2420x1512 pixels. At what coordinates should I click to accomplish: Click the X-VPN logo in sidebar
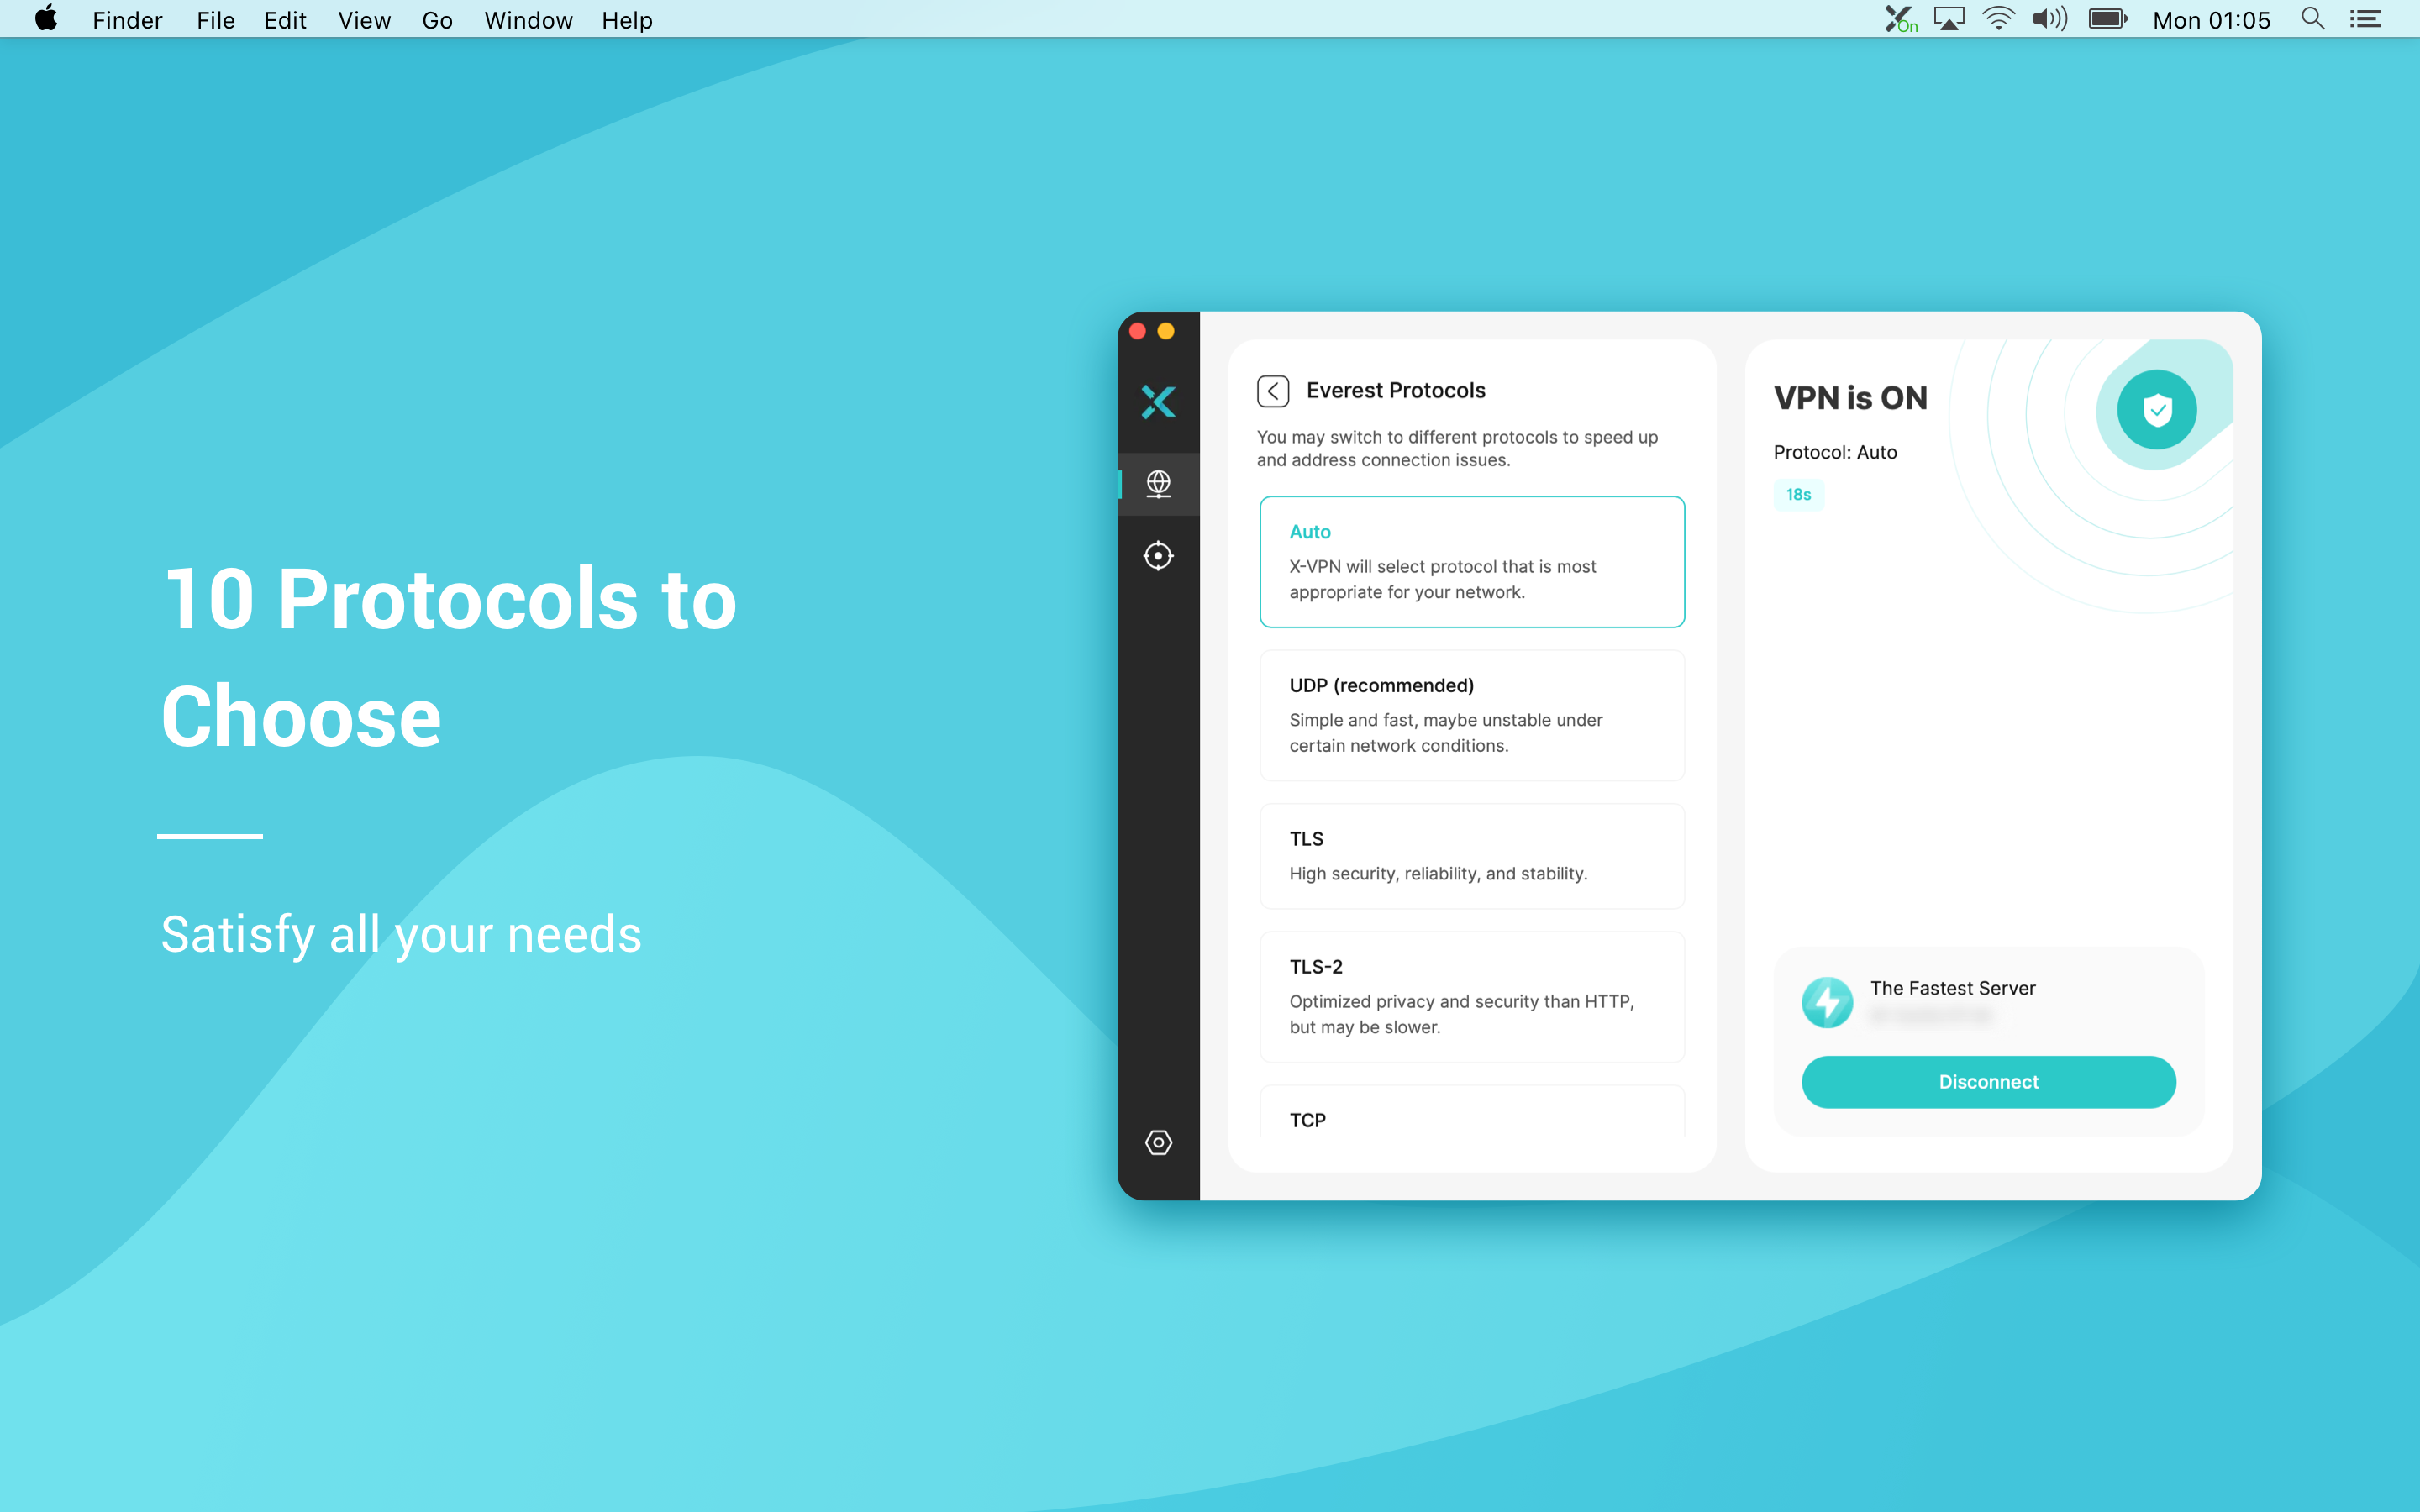1158,402
